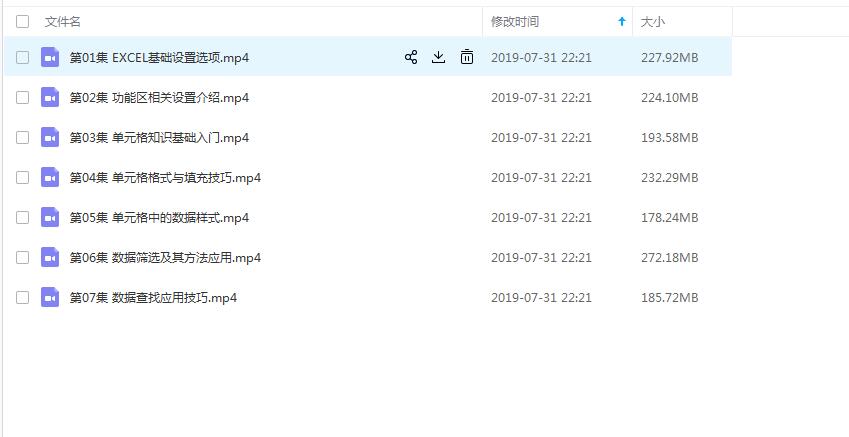Image resolution: width=849 pixels, height=437 pixels.
Task: Share the 第01集 EXCEL基础设置选项 file
Action: pyautogui.click(x=411, y=57)
